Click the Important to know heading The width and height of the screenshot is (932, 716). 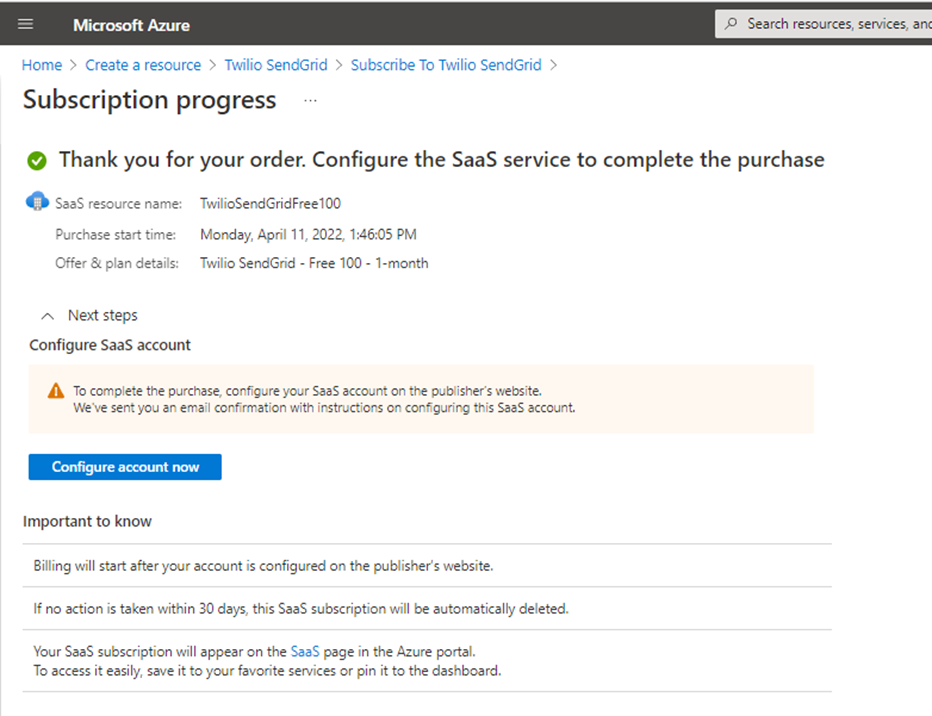click(x=87, y=521)
